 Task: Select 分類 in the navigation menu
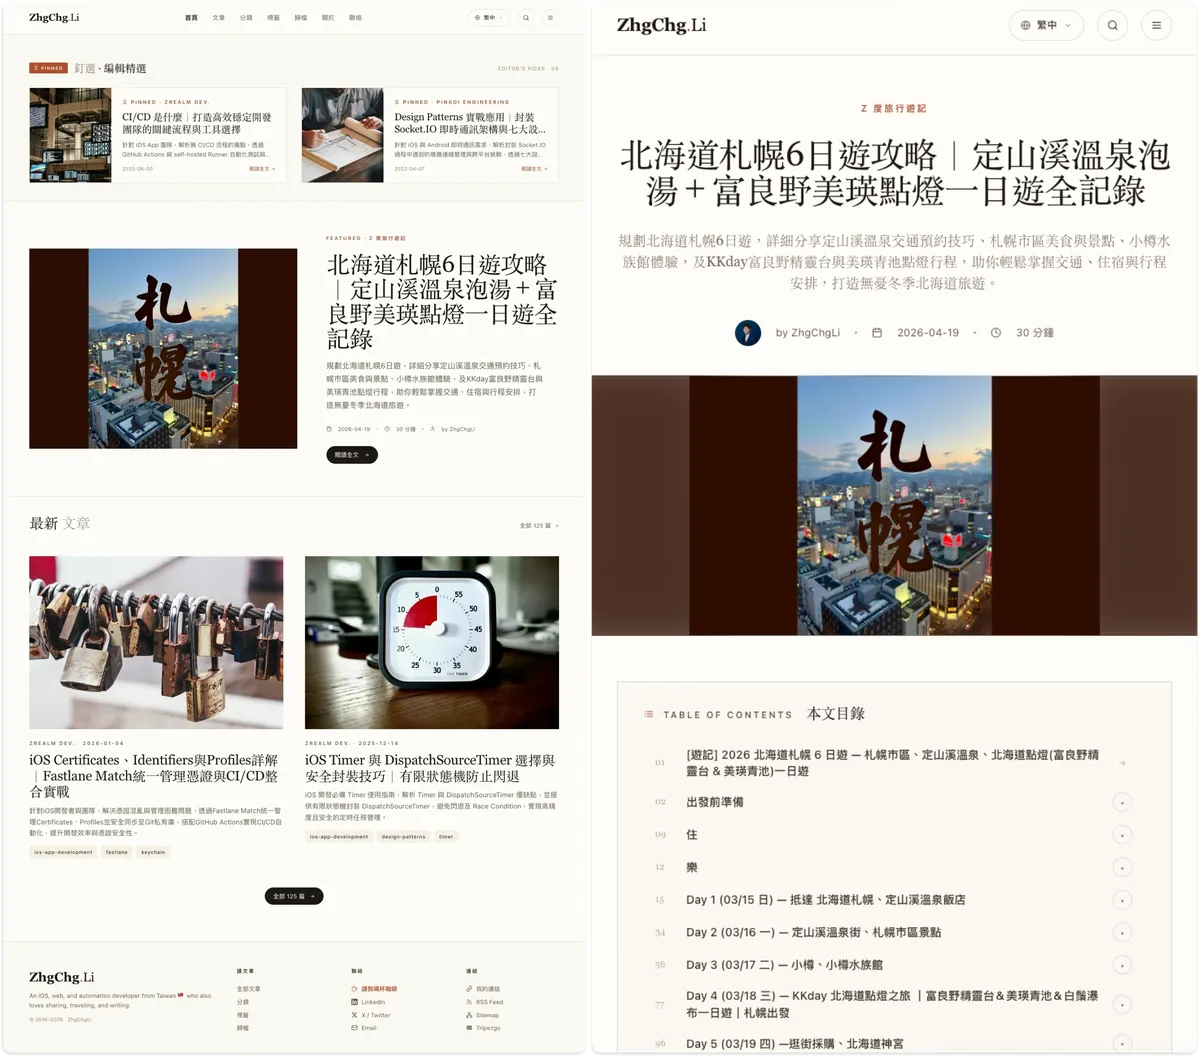click(x=246, y=17)
